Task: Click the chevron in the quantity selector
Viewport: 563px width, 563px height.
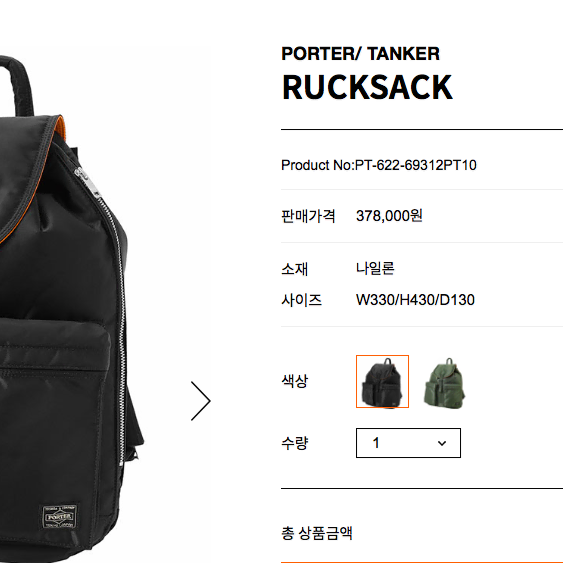Action: pyautogui.click(x=442, y=443)
